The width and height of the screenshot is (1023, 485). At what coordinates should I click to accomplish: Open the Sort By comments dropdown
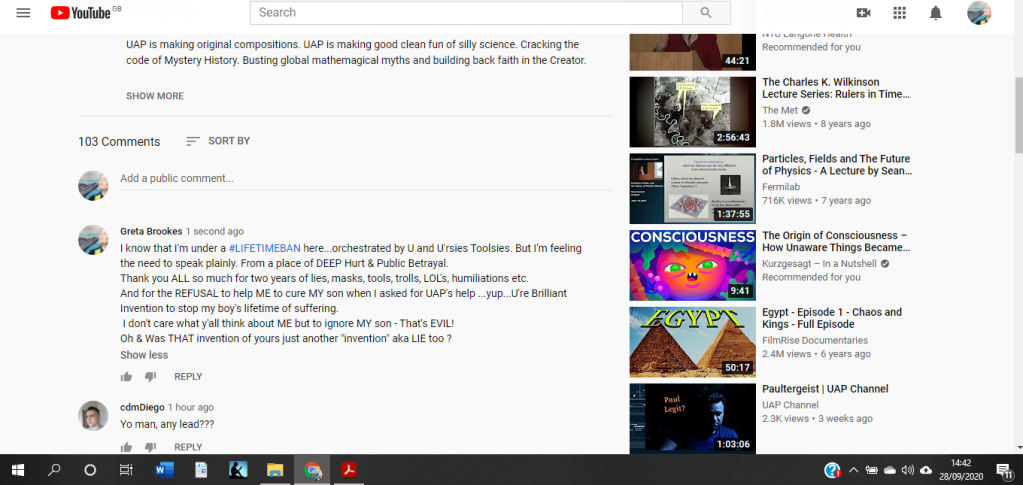[218, 141]
